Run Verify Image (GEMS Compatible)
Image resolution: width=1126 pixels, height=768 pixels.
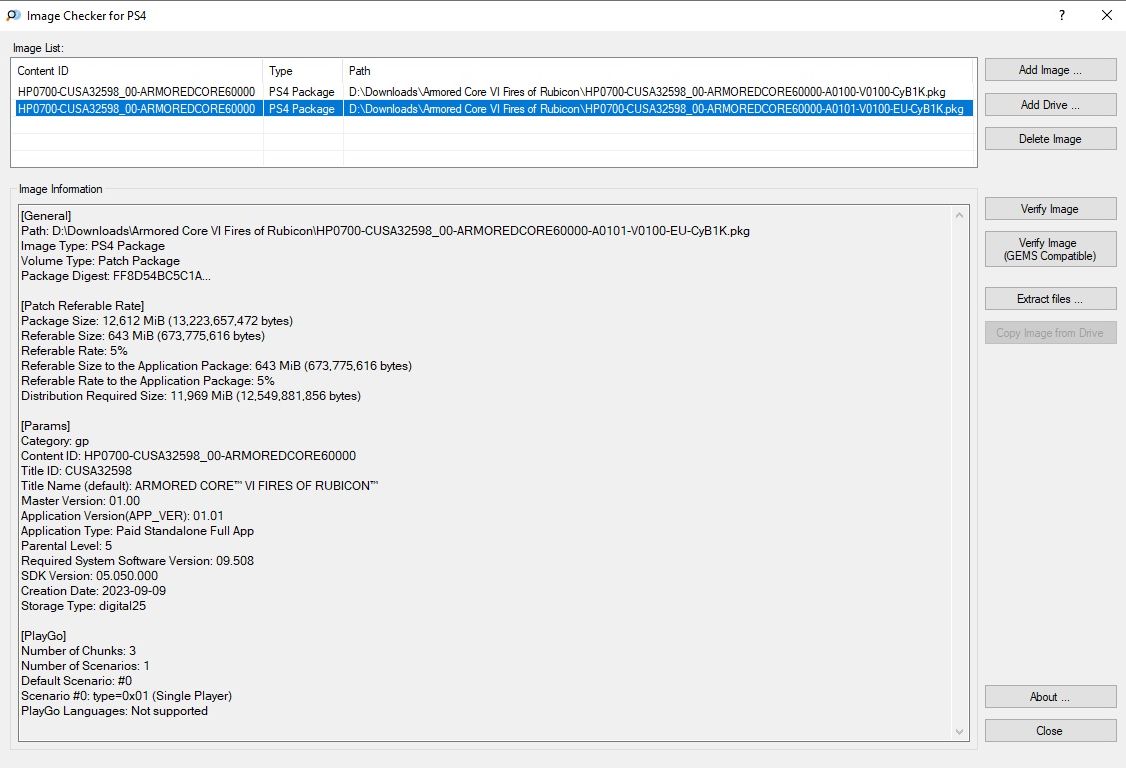point(1050,250)
